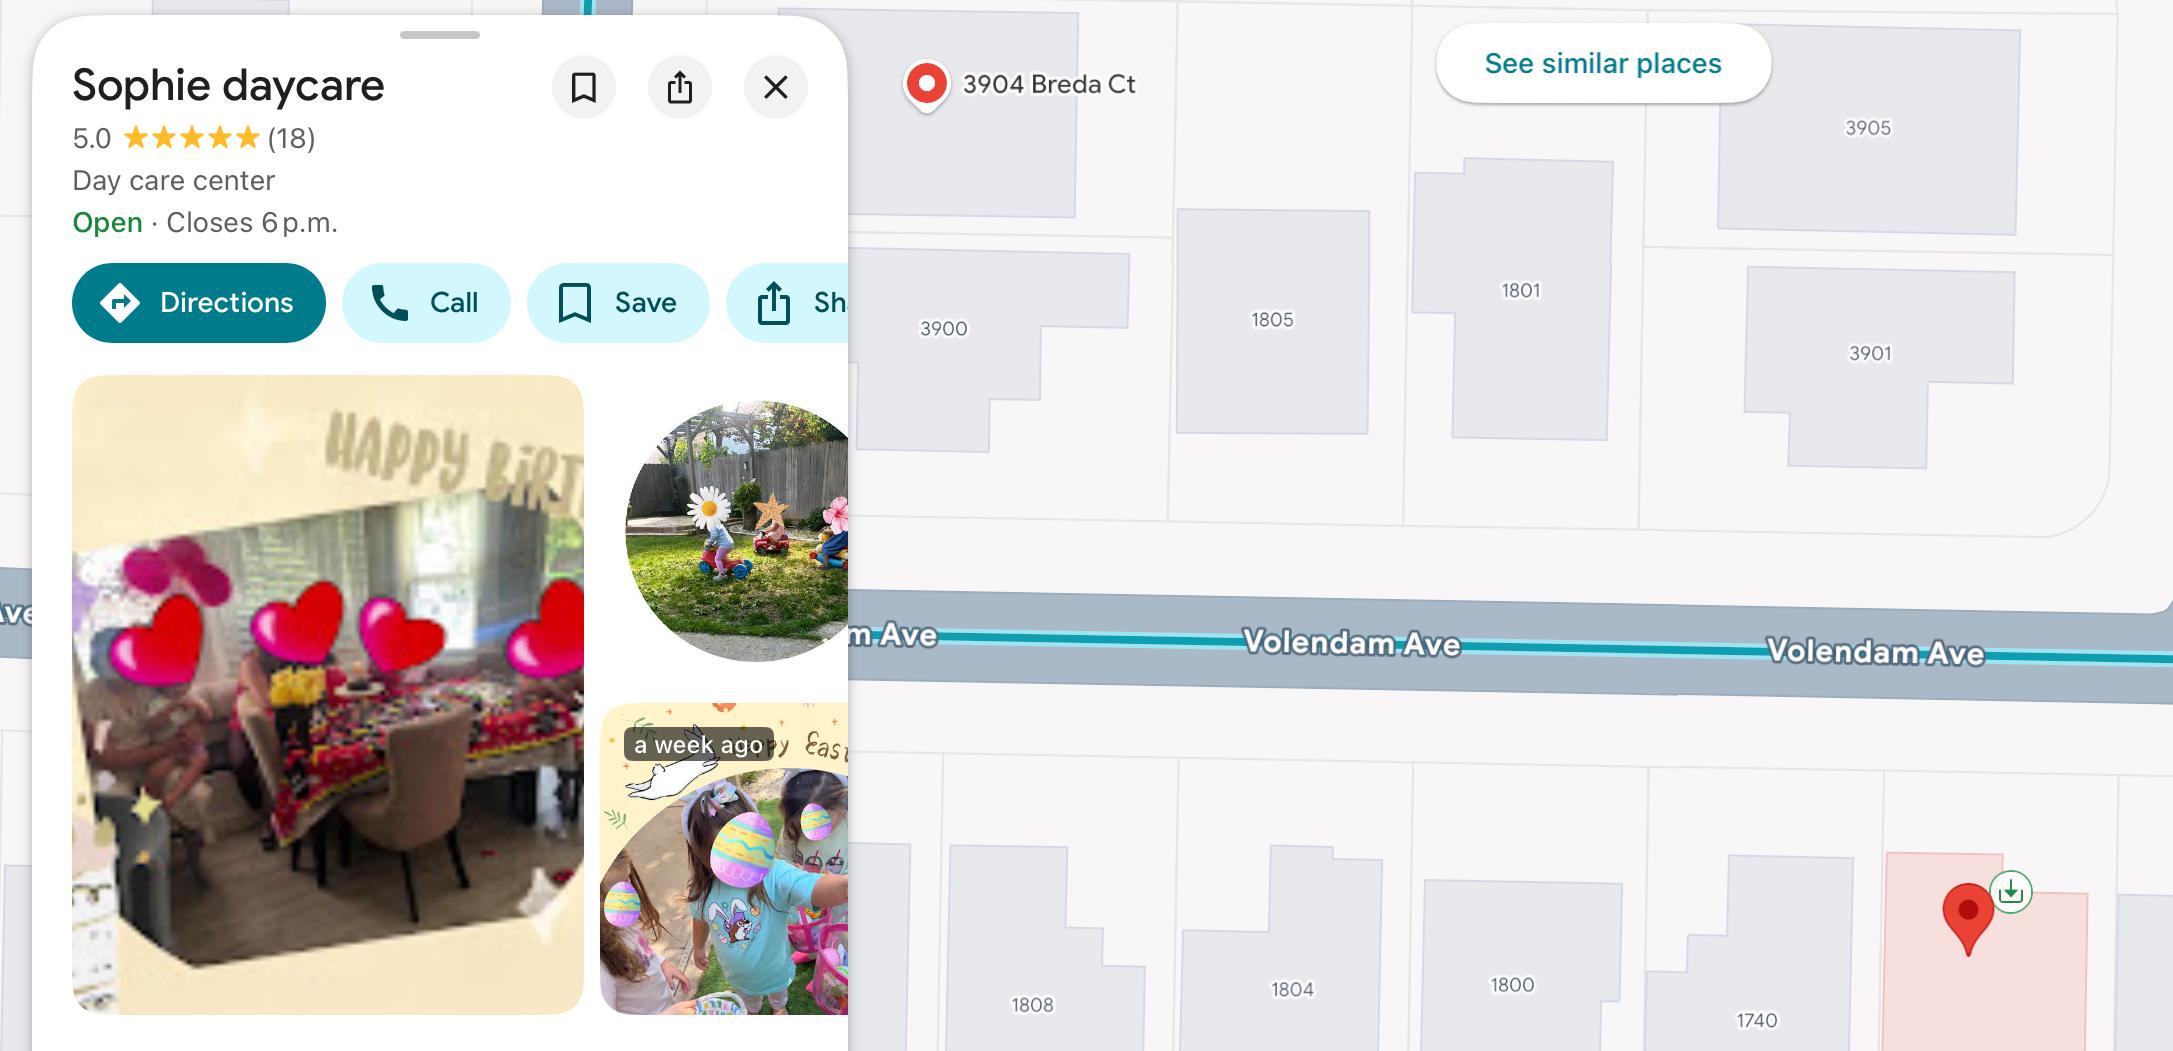Click the drag handle atop the panel
2173x1051 pixels.
(439, 35)
